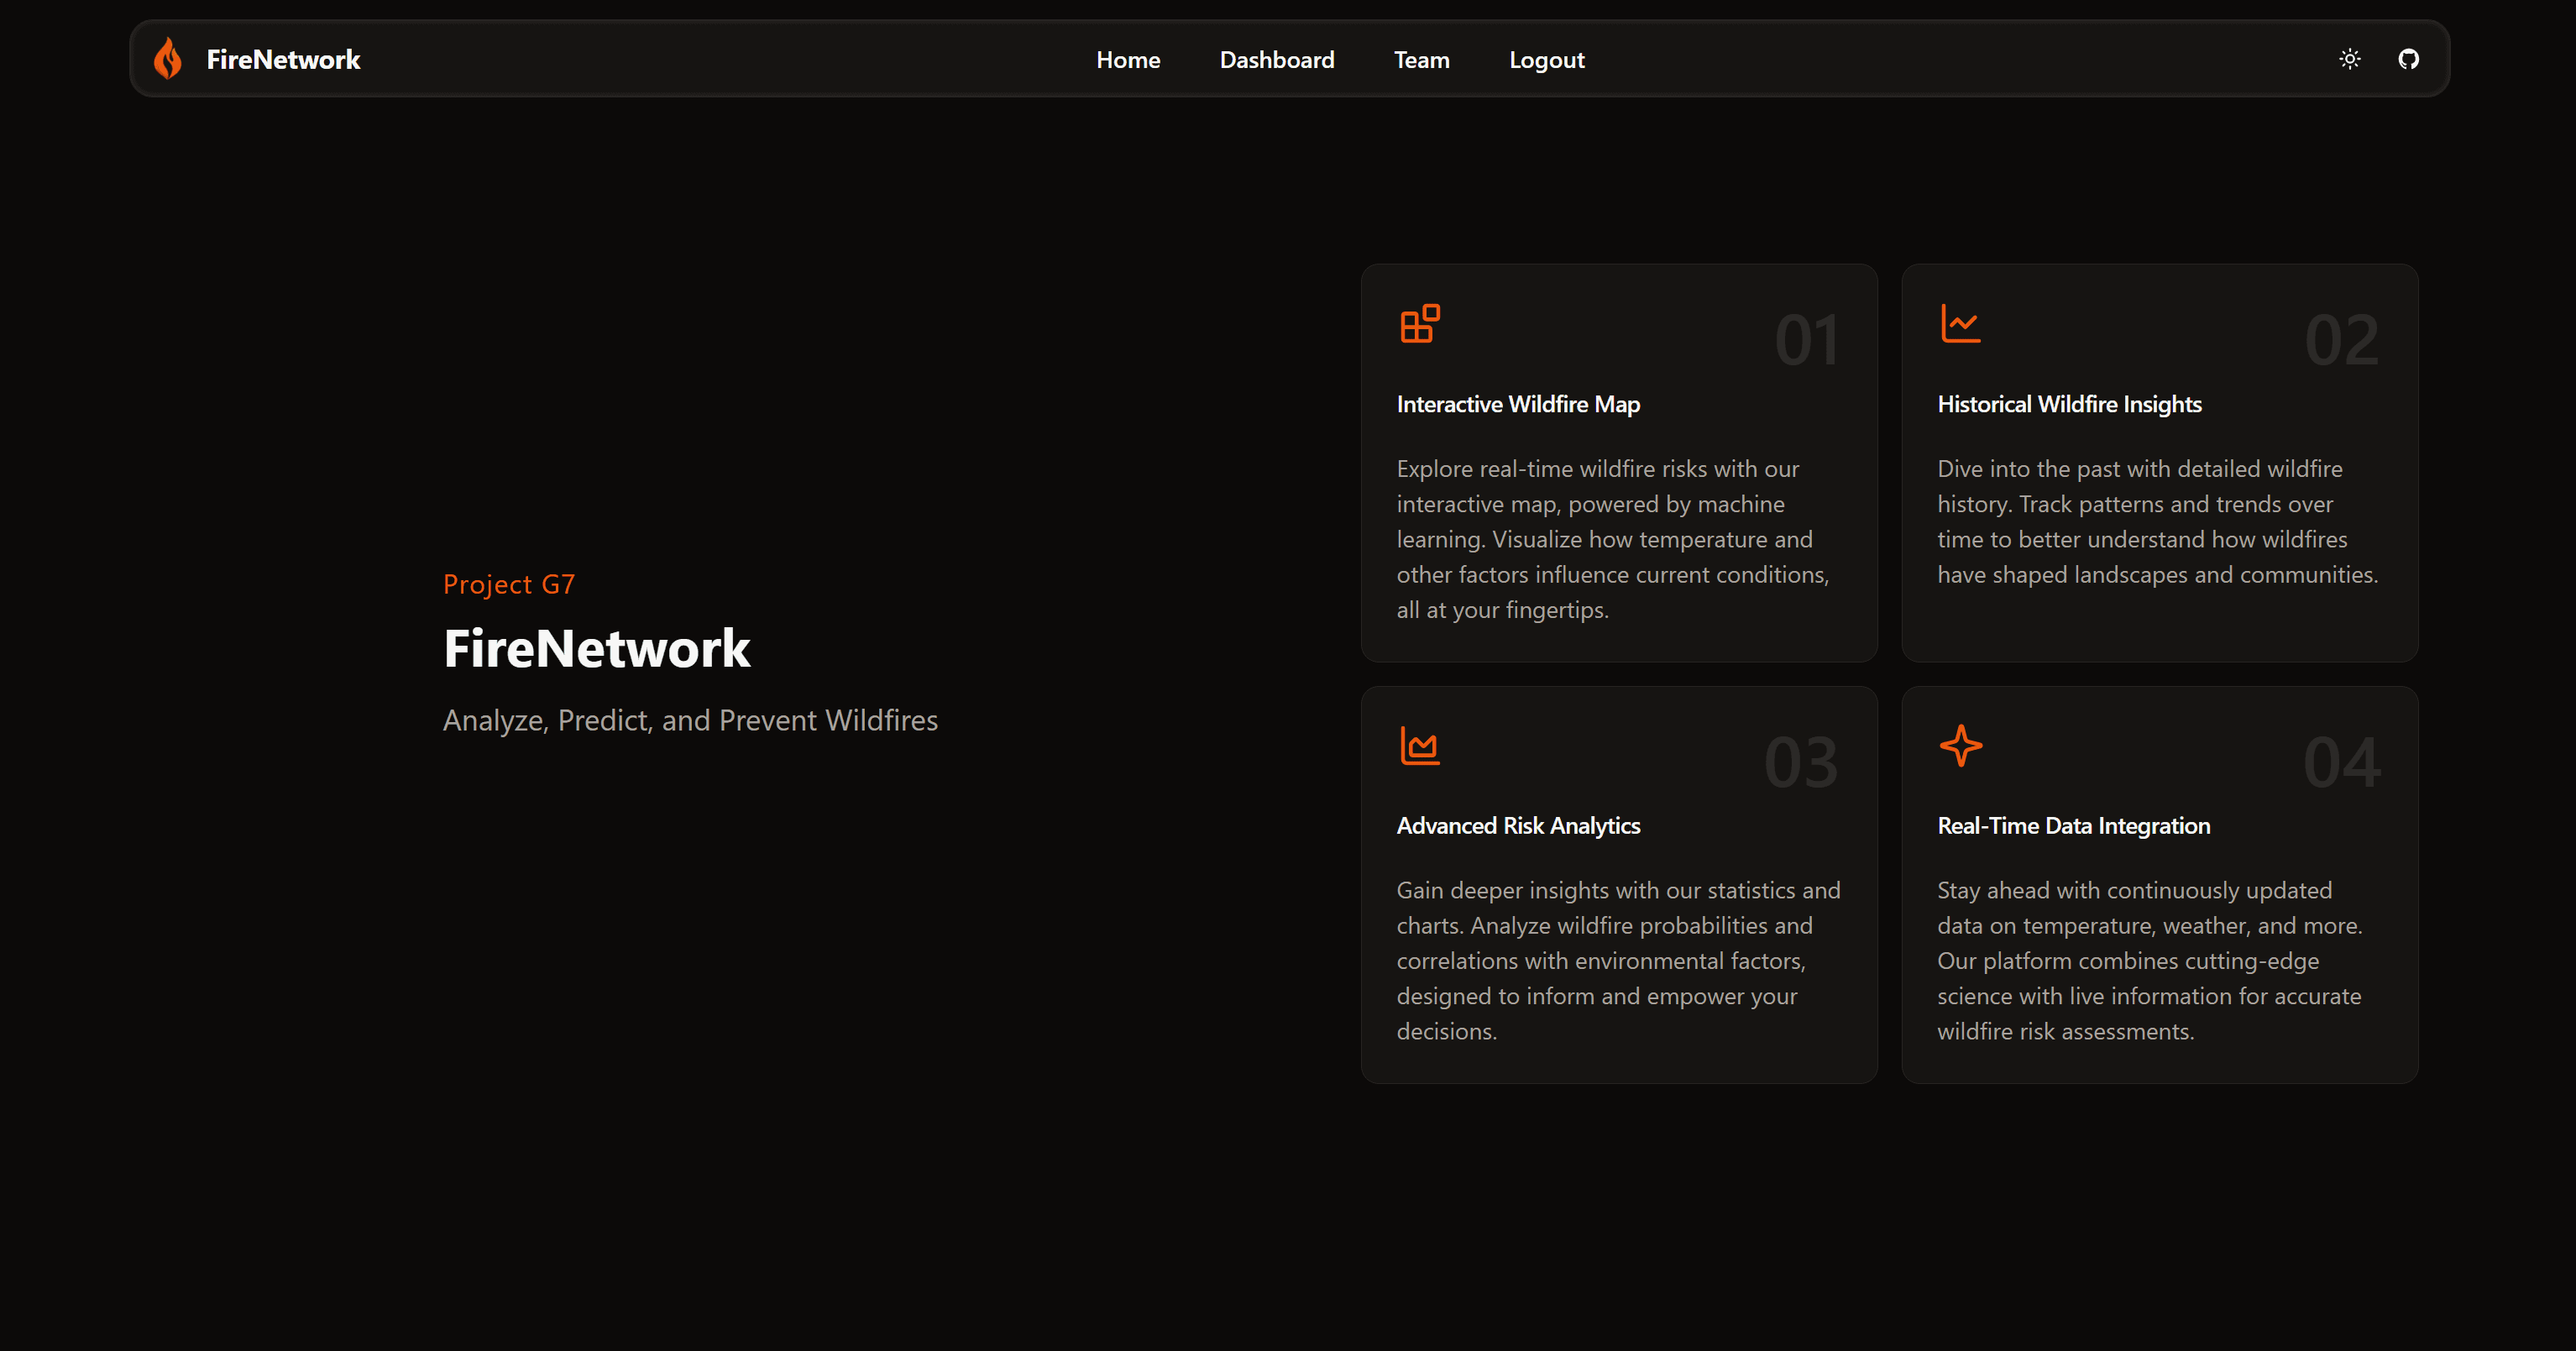The width and height of the screenshot is (2576, 1351).
Task: Click the large FireNetwork hero title
Action: (597, 648)
